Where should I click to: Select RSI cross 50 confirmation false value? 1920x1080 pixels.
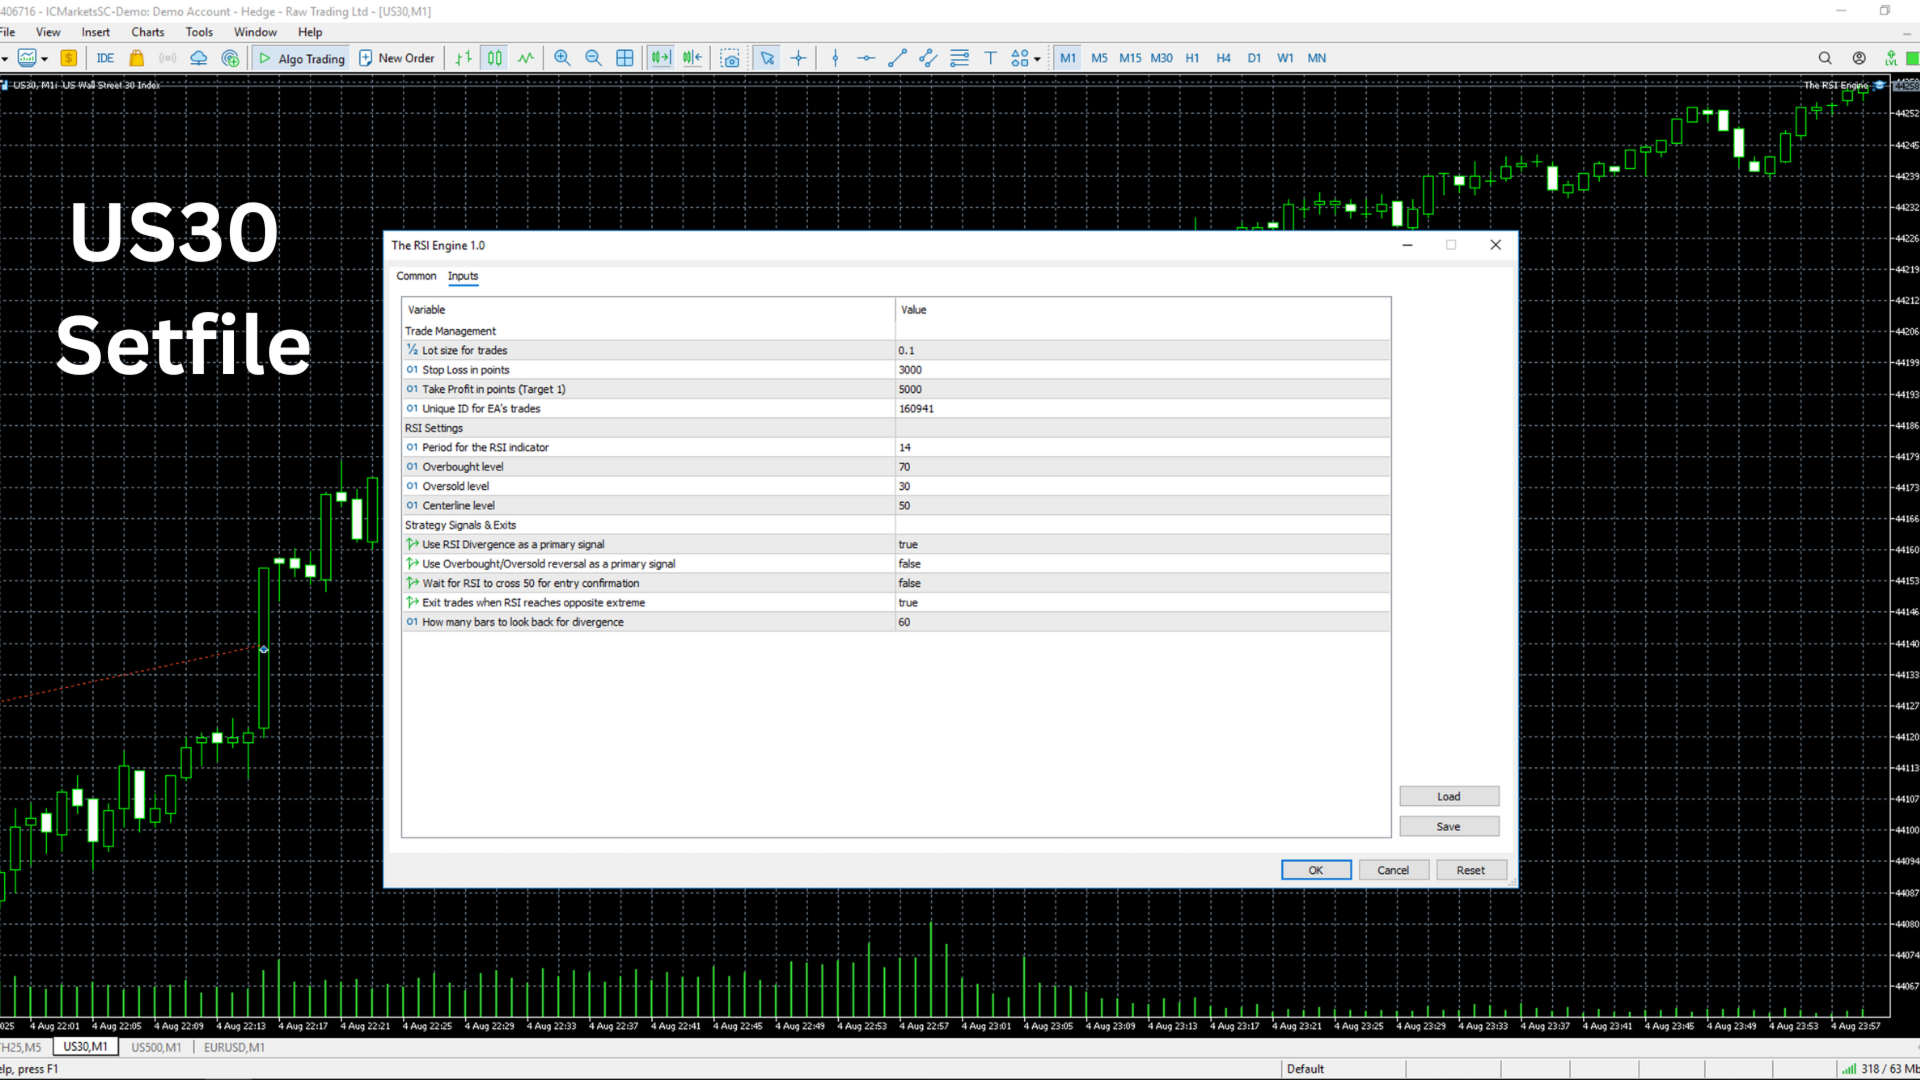(1142, 583)
